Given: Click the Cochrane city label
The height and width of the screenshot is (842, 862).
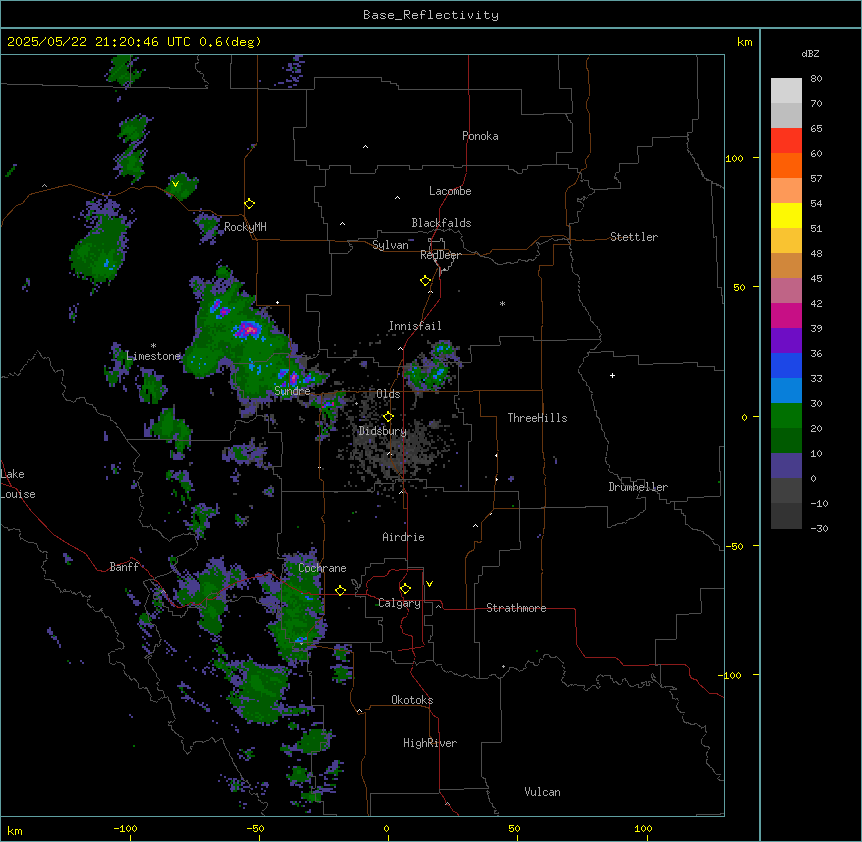Looking at the screenshot, I should click(322, 568).
